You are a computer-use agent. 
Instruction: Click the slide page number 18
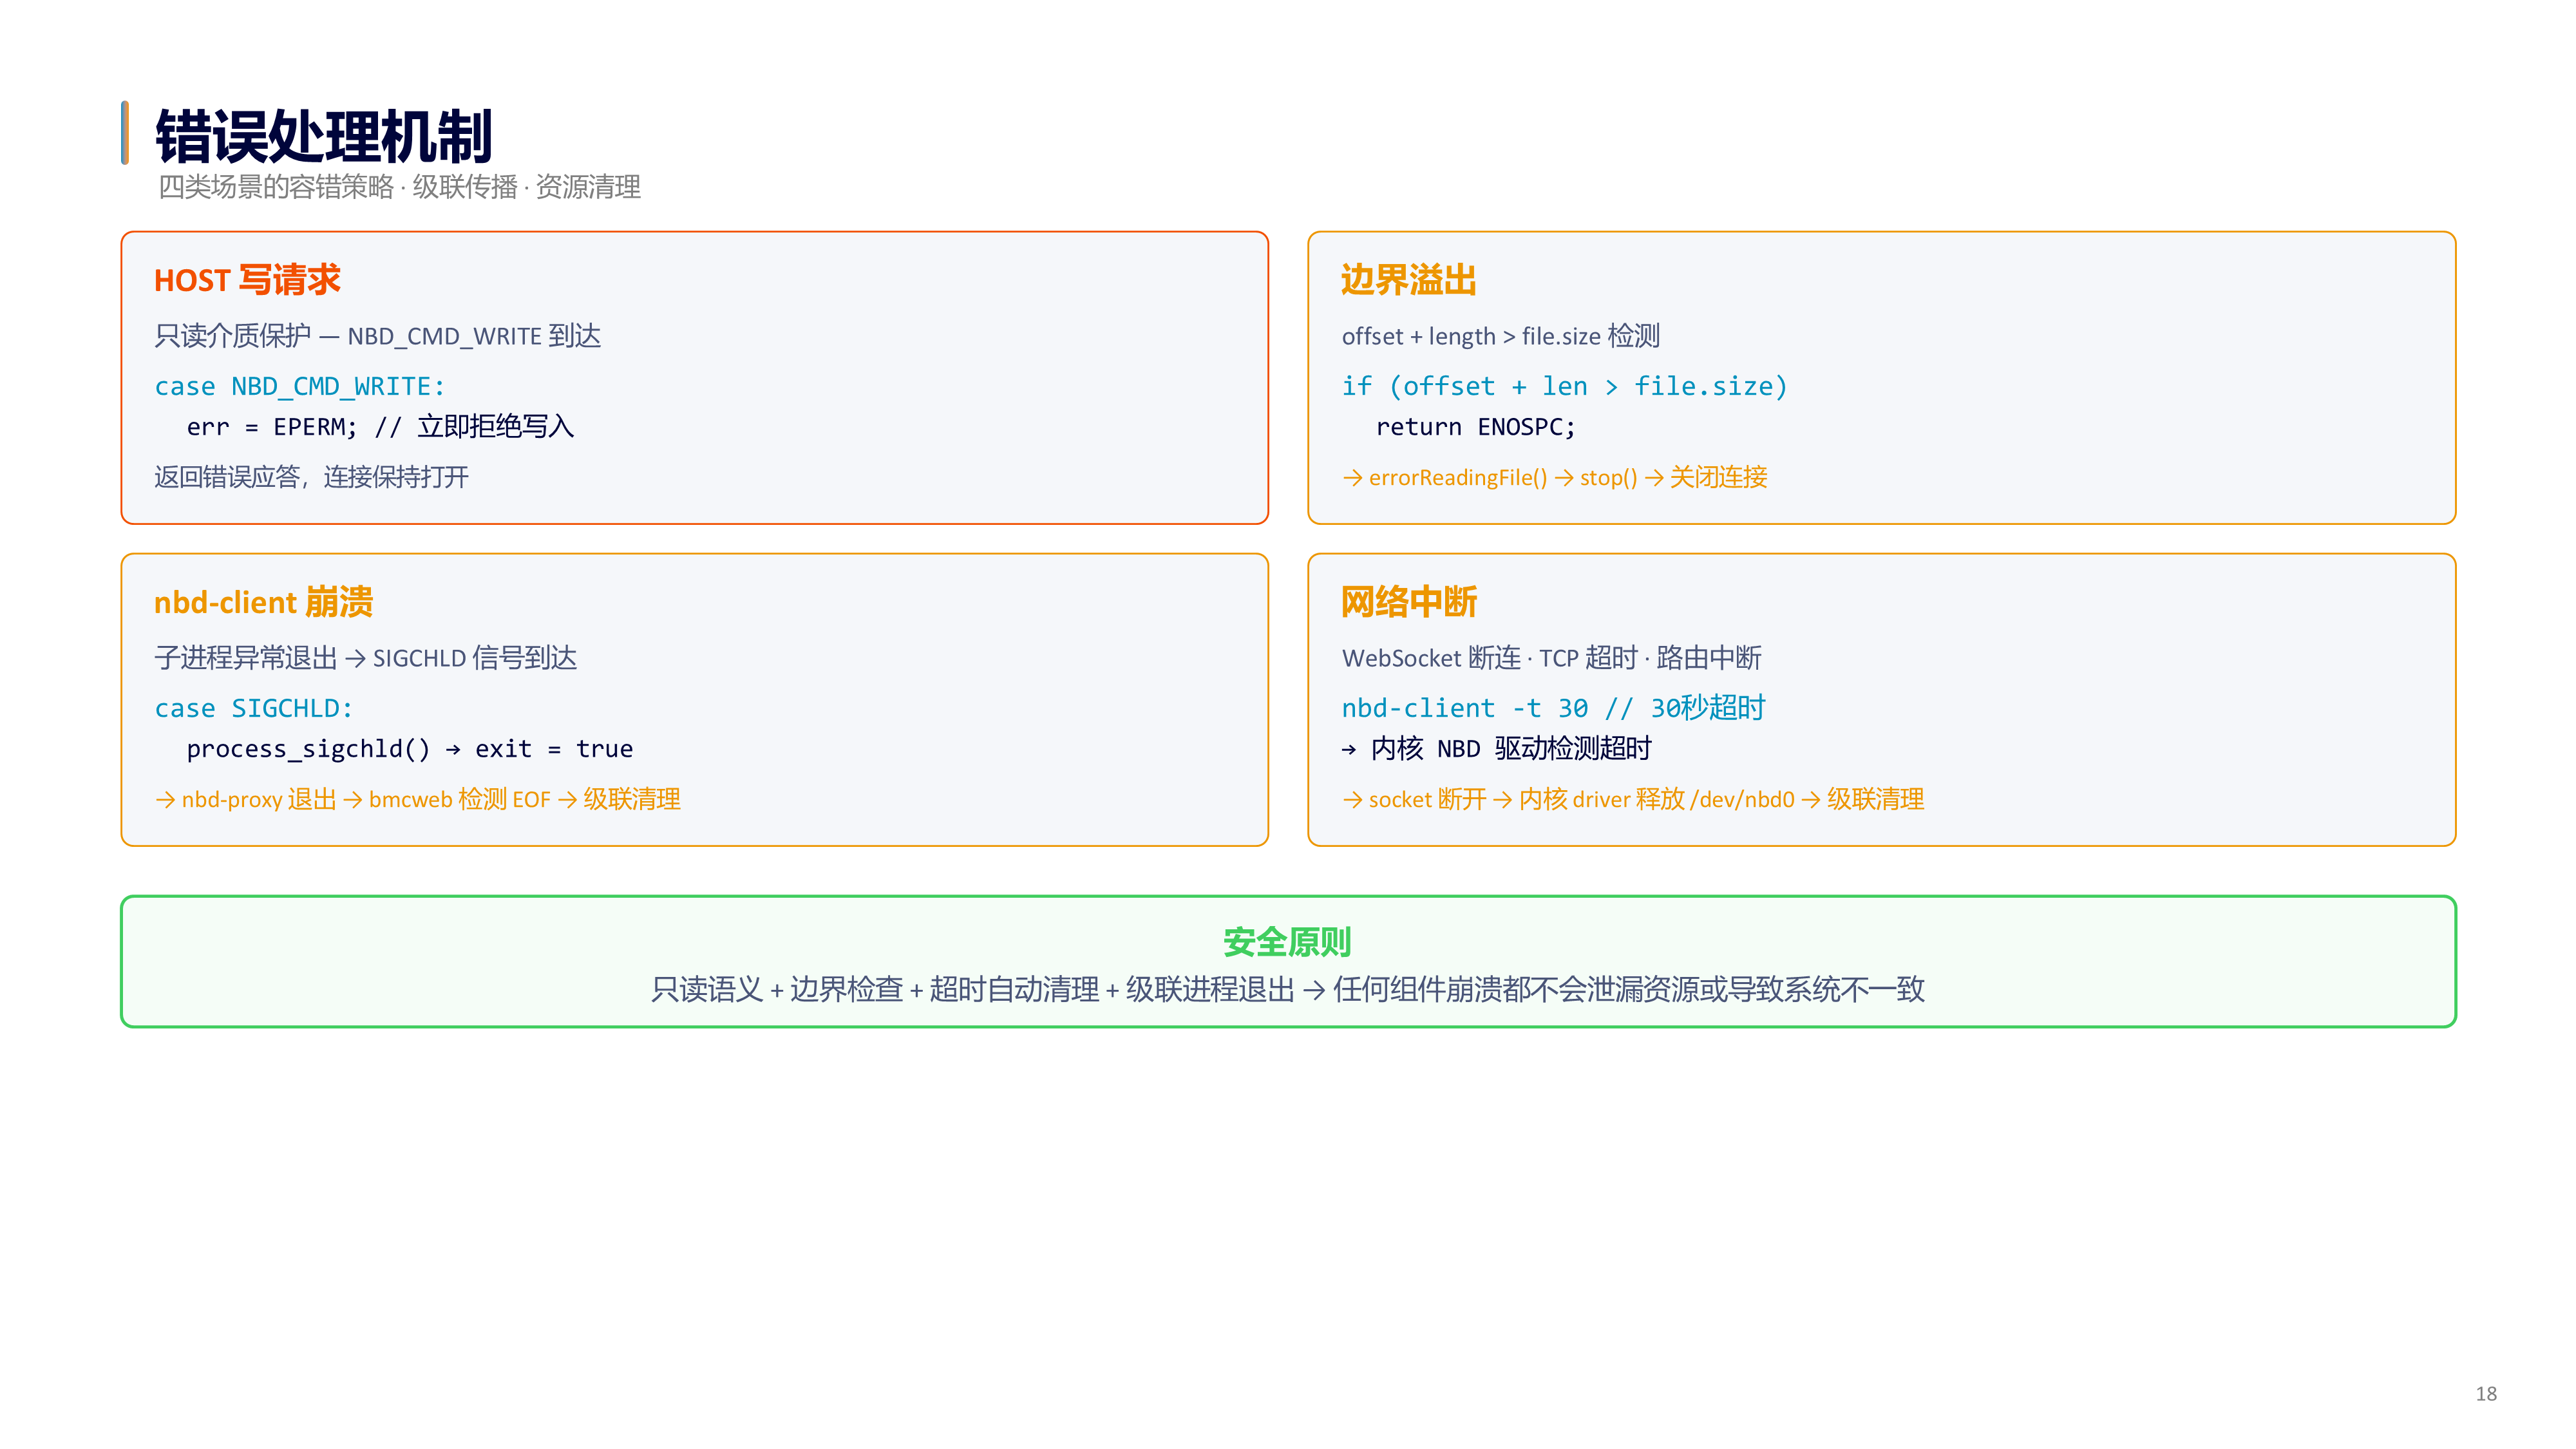[2486, 1394]
